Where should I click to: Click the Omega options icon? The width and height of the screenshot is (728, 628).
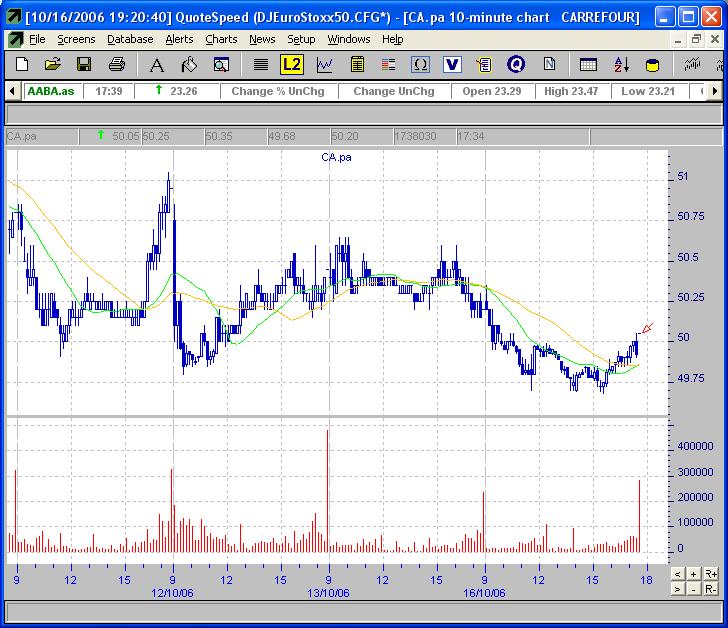pos(420,65)
